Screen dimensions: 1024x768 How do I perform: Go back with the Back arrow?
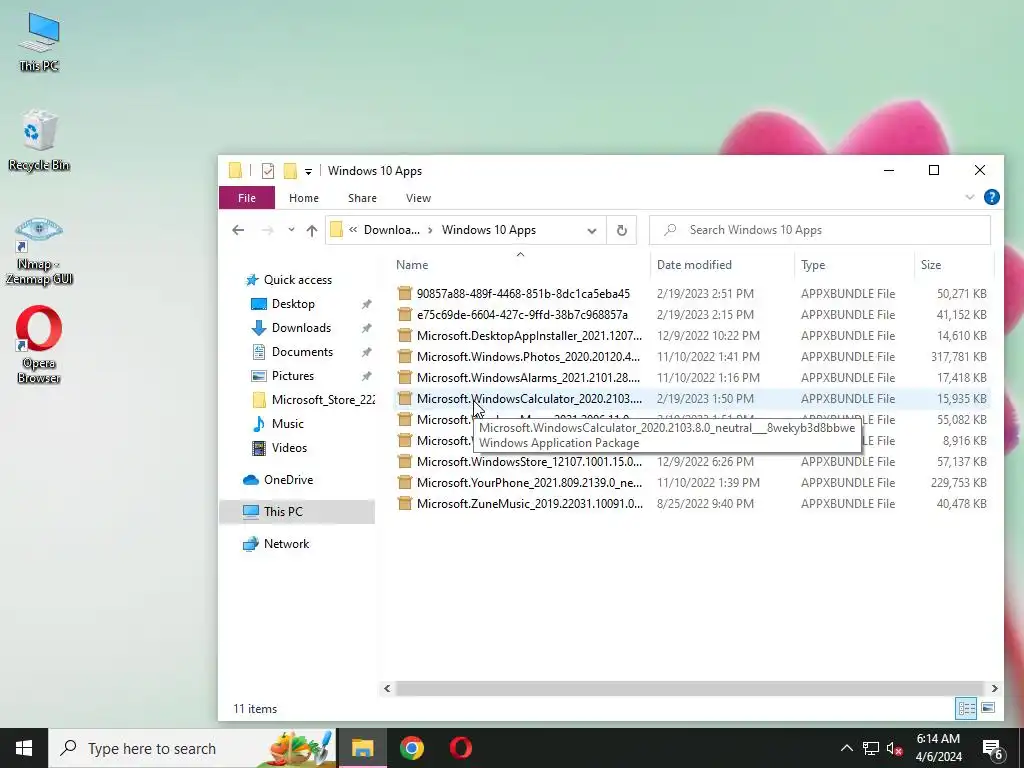(238, 230)
